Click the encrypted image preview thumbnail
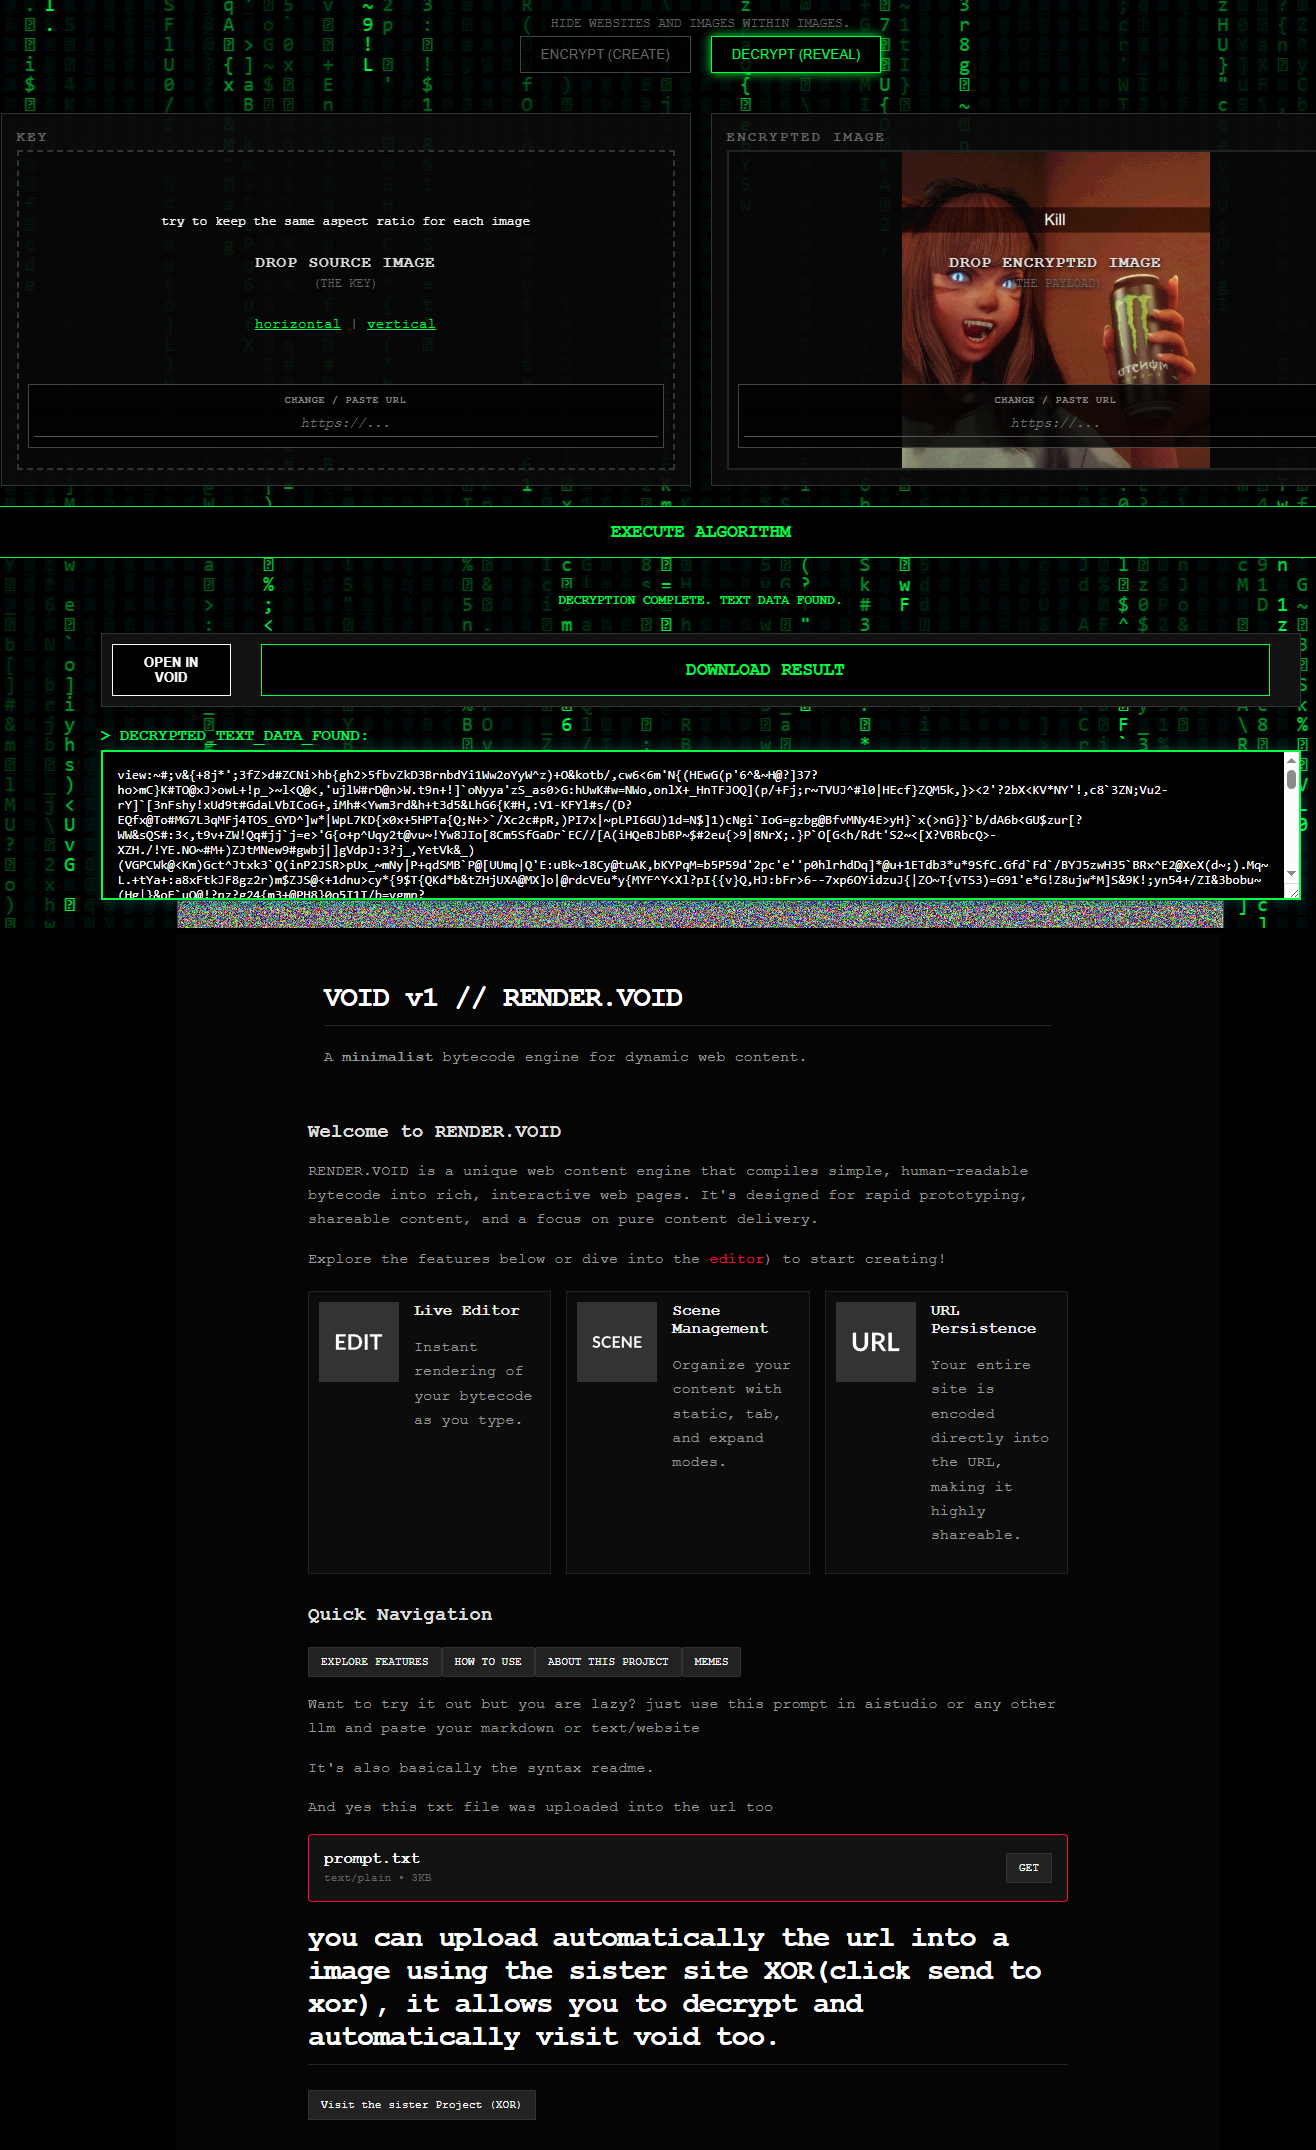 [1056, 310]
